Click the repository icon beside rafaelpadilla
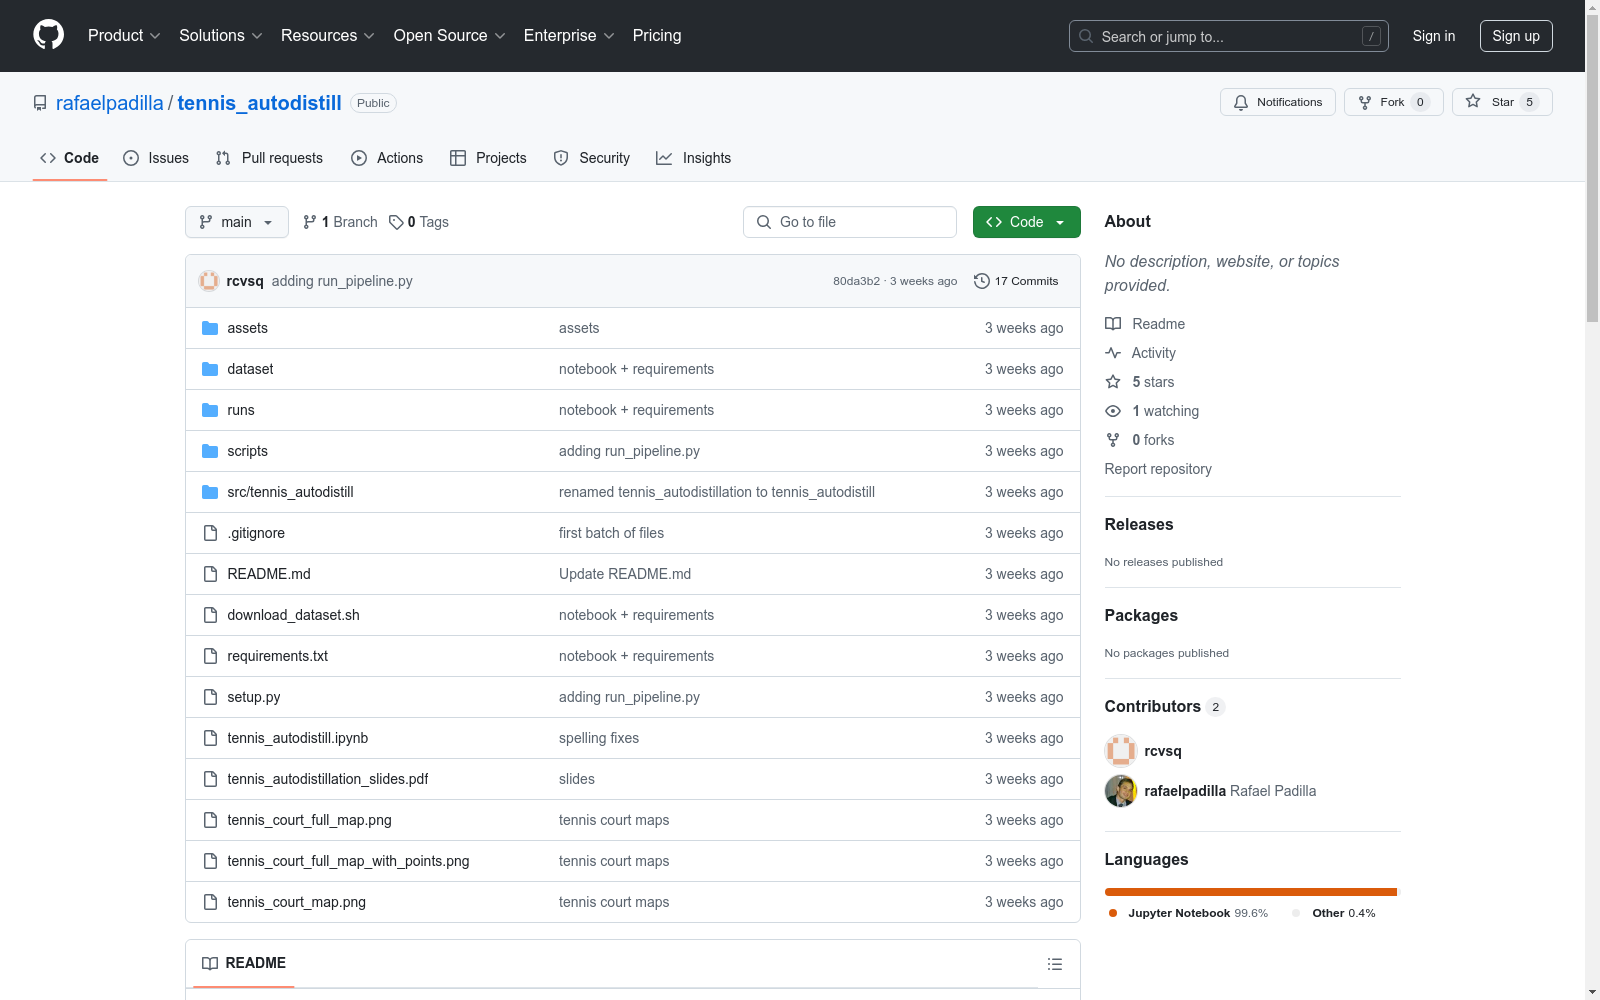Image resolution: width=1600 pixels, height=1000 pixels. click(x=40, y=103)
